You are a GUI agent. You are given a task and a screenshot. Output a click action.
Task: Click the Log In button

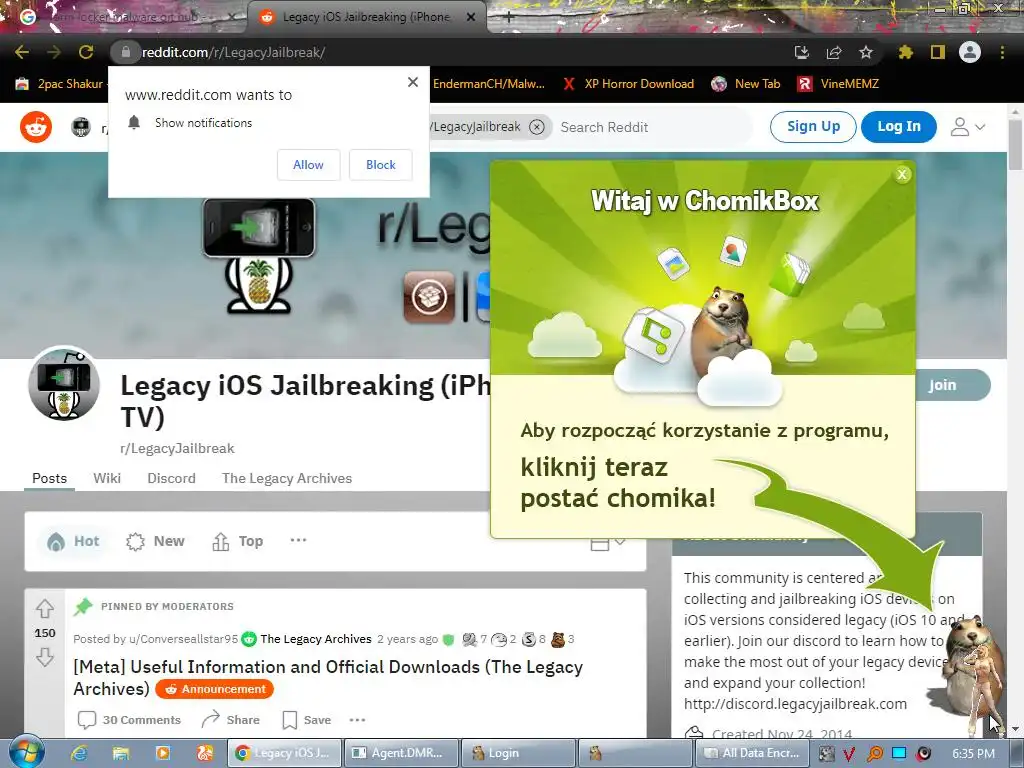point(899,127)
